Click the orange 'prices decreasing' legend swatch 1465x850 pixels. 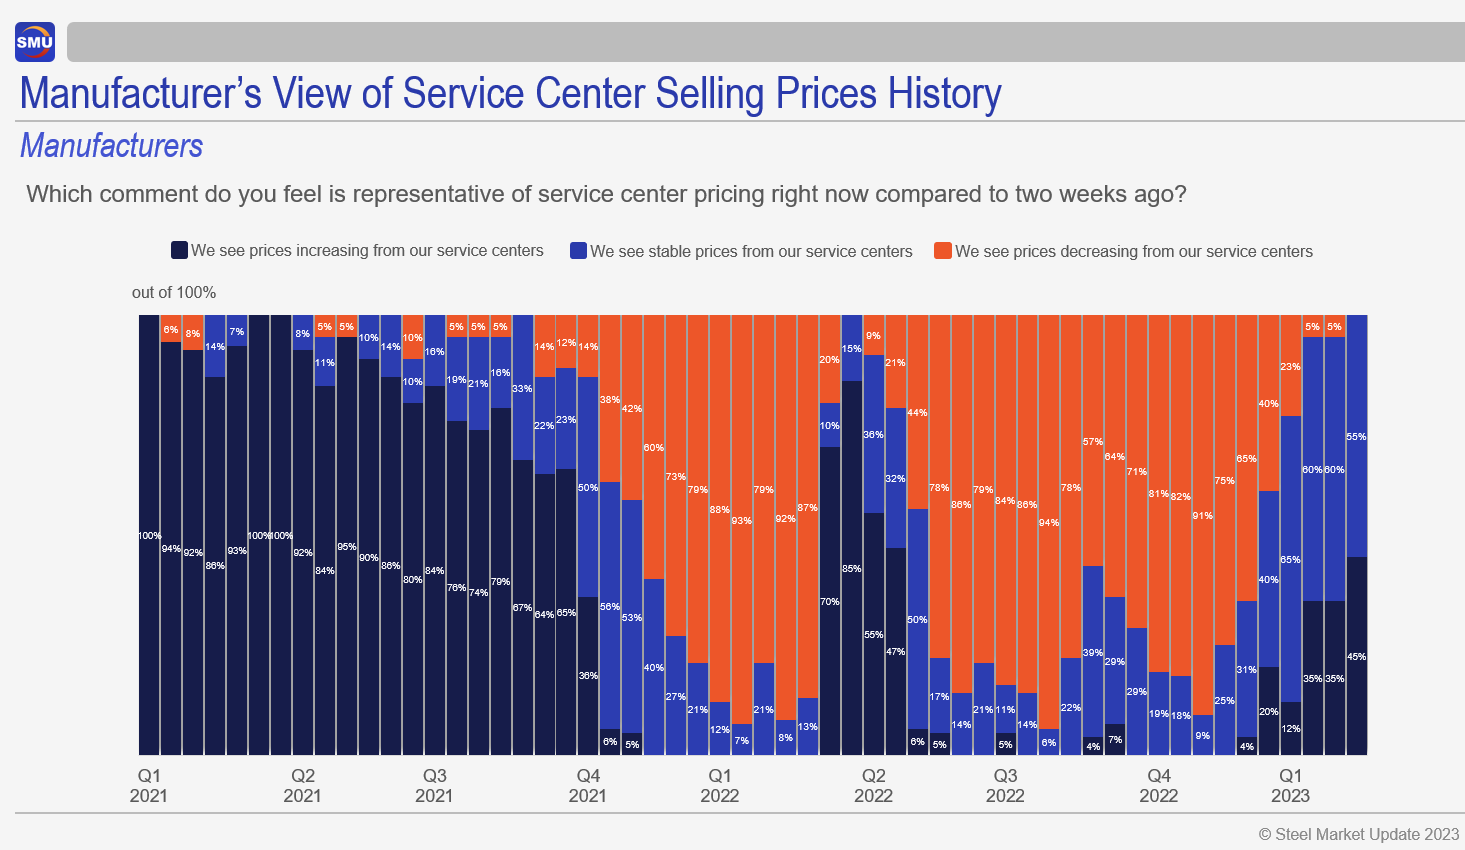tap(942, 251)
